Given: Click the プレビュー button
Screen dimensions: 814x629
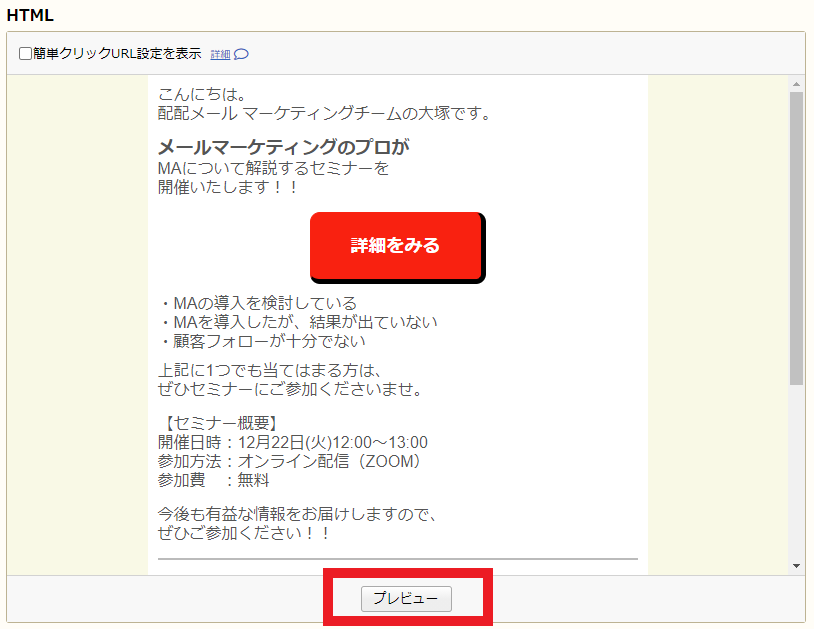Looking at the screenshot, I should pyautogui.click(x=406, y=599).
